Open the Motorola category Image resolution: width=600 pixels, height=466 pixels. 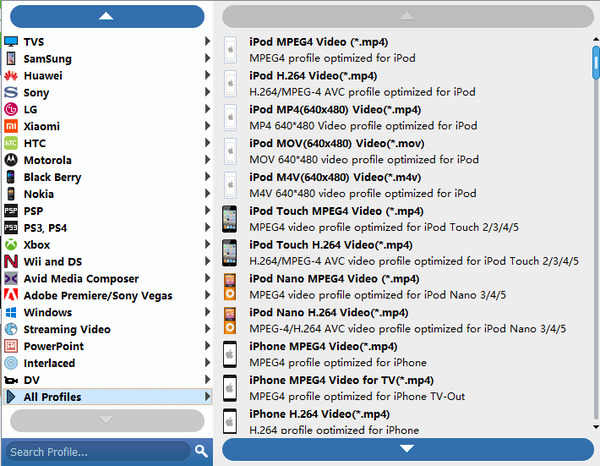click(x=48, y=160)
